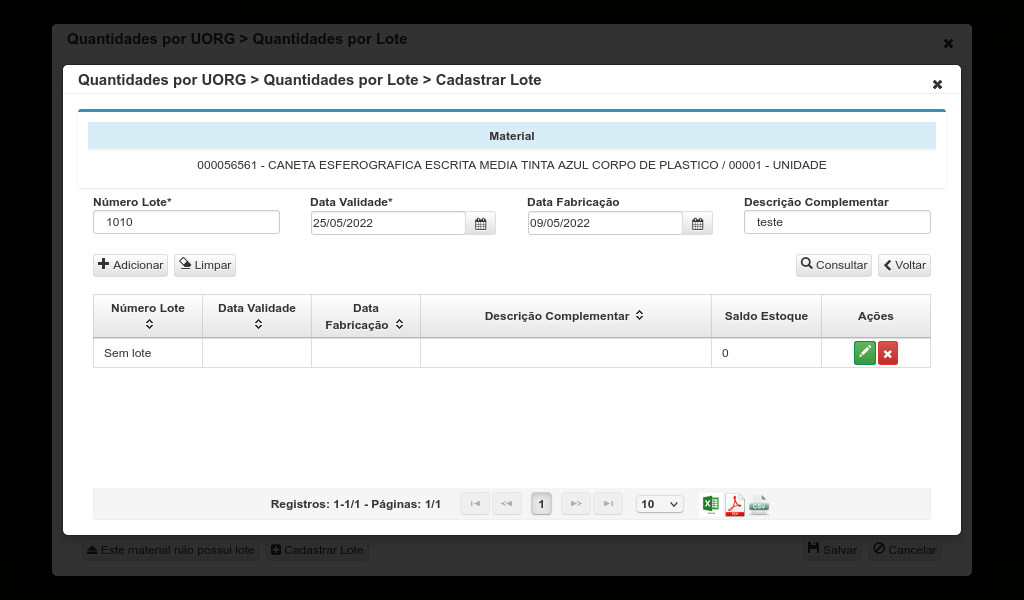Viewport: 1024px width, 600px height.
Task: Export table to Excel
Action: tap(711, 504)
